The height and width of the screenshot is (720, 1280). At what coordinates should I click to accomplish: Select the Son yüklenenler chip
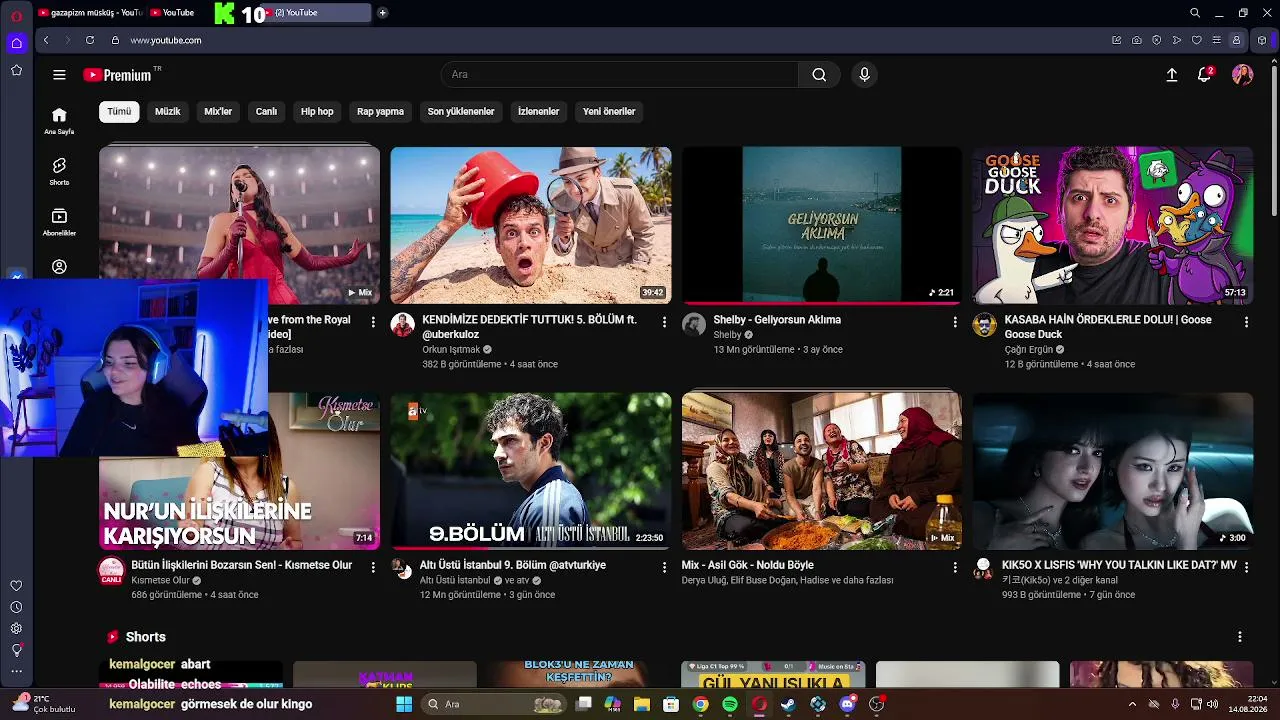[x=461, y=112]
